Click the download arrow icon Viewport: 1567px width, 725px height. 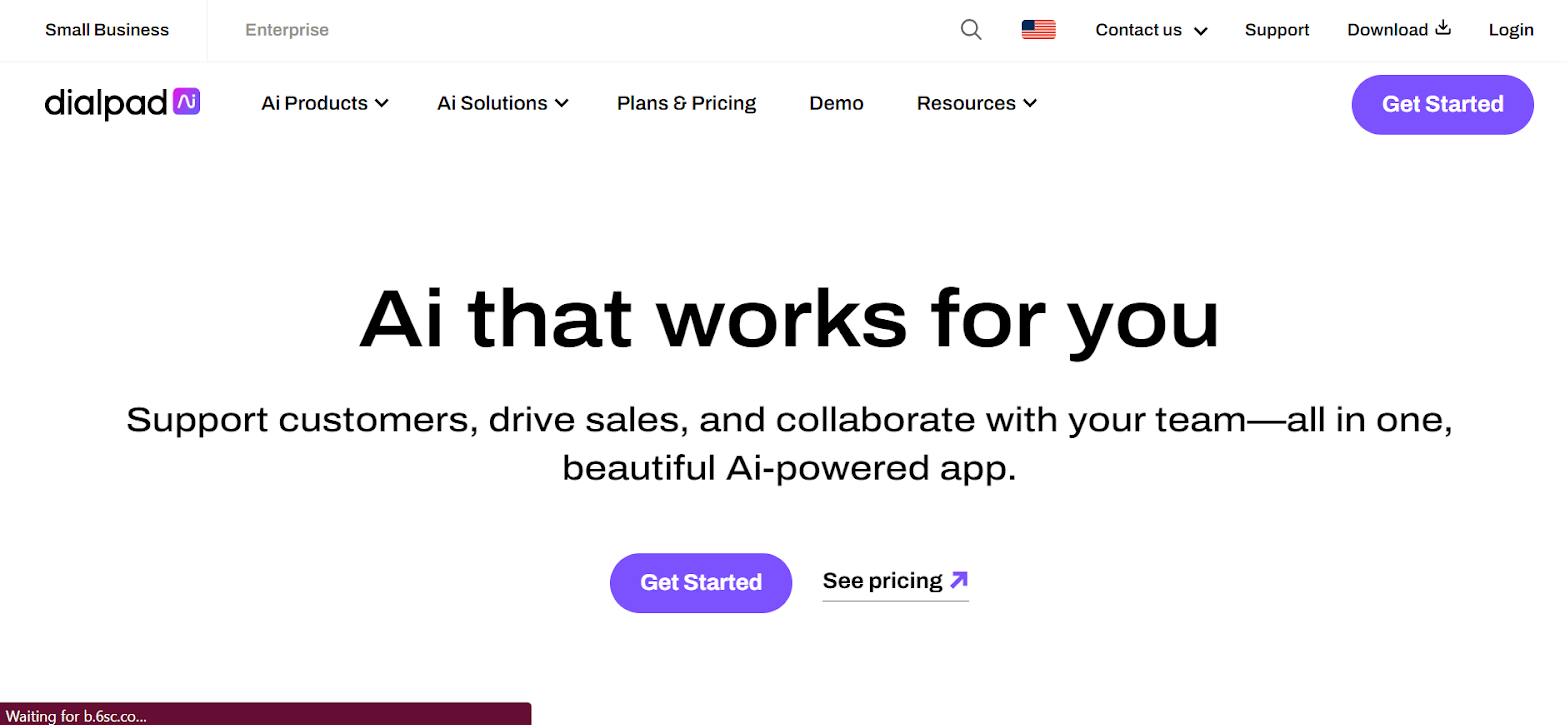click(1443, 28)
